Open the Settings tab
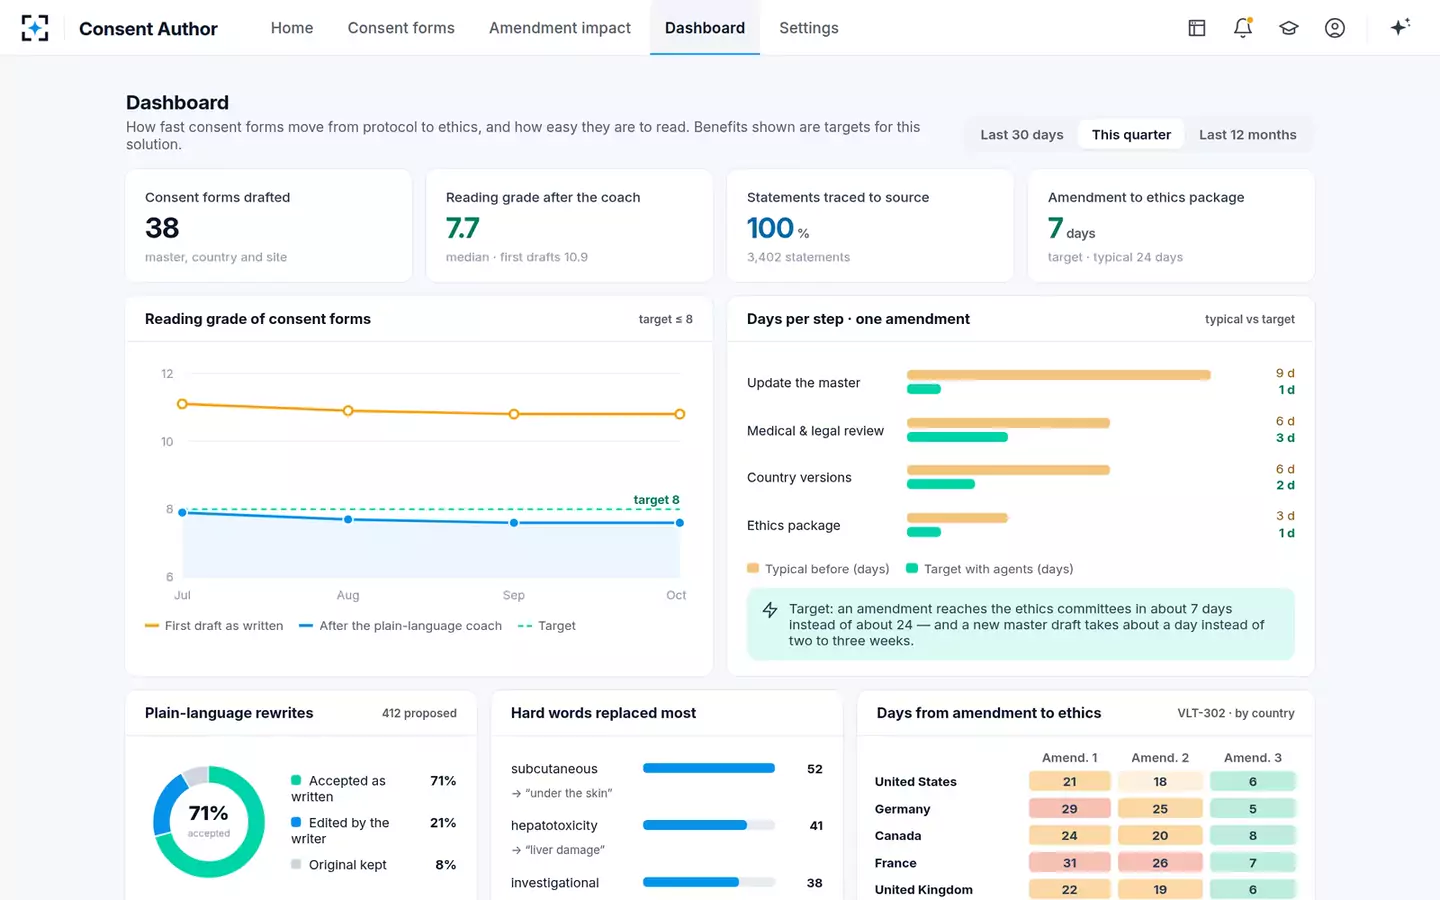1440x900 pixels. 809,28
